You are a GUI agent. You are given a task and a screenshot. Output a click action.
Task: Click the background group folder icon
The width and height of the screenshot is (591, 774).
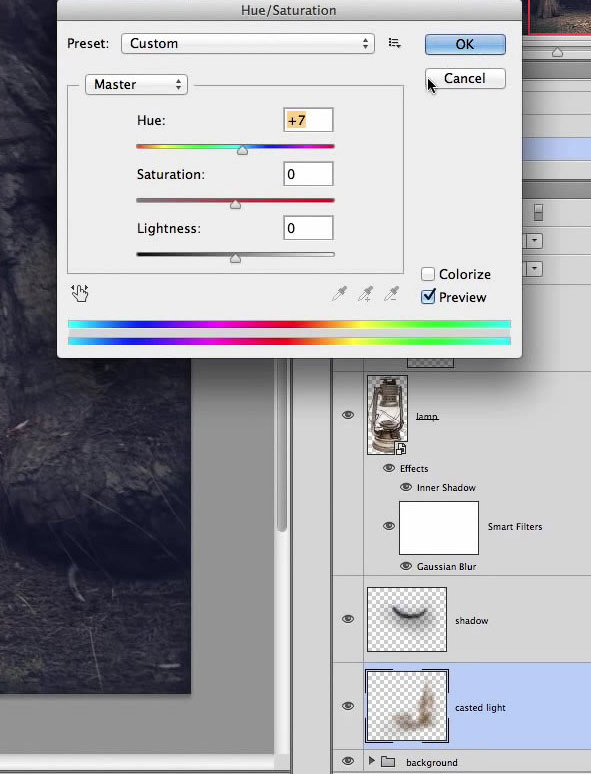388,762
